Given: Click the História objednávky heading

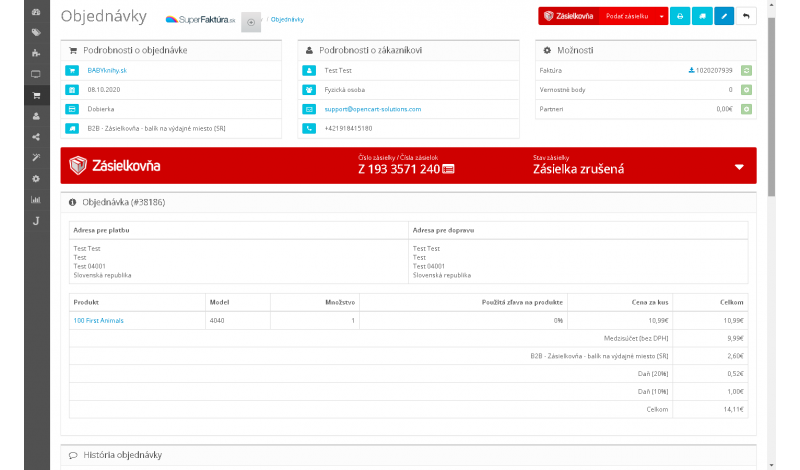Looking at the screenshot, I should pos(122,455).
